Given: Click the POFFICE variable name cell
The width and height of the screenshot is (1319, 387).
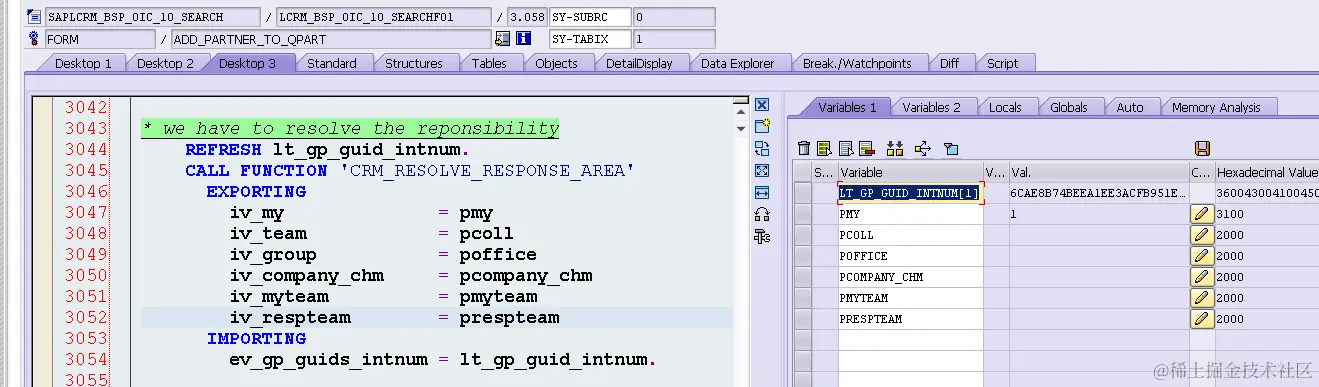Looking at the screenshot, I should click(x=910, y=256).
